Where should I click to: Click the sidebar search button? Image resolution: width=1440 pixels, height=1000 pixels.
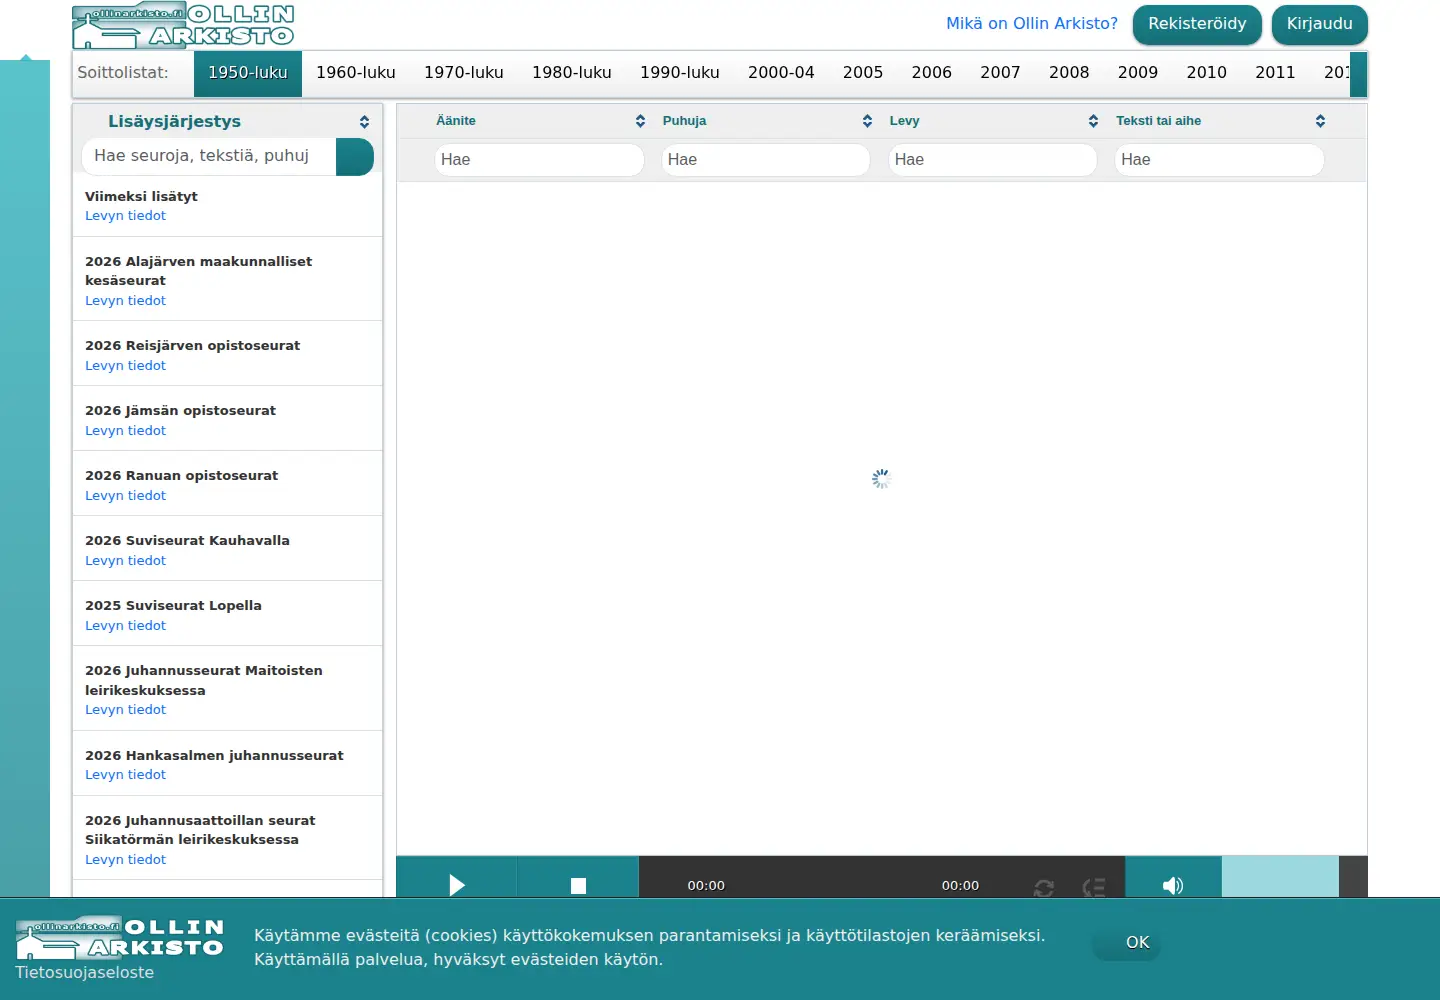tap(355, 157)
